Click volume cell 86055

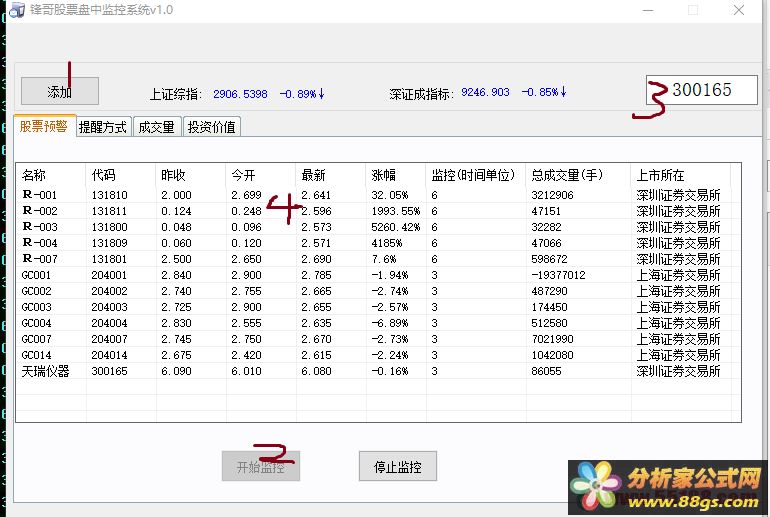coord(546,371)
